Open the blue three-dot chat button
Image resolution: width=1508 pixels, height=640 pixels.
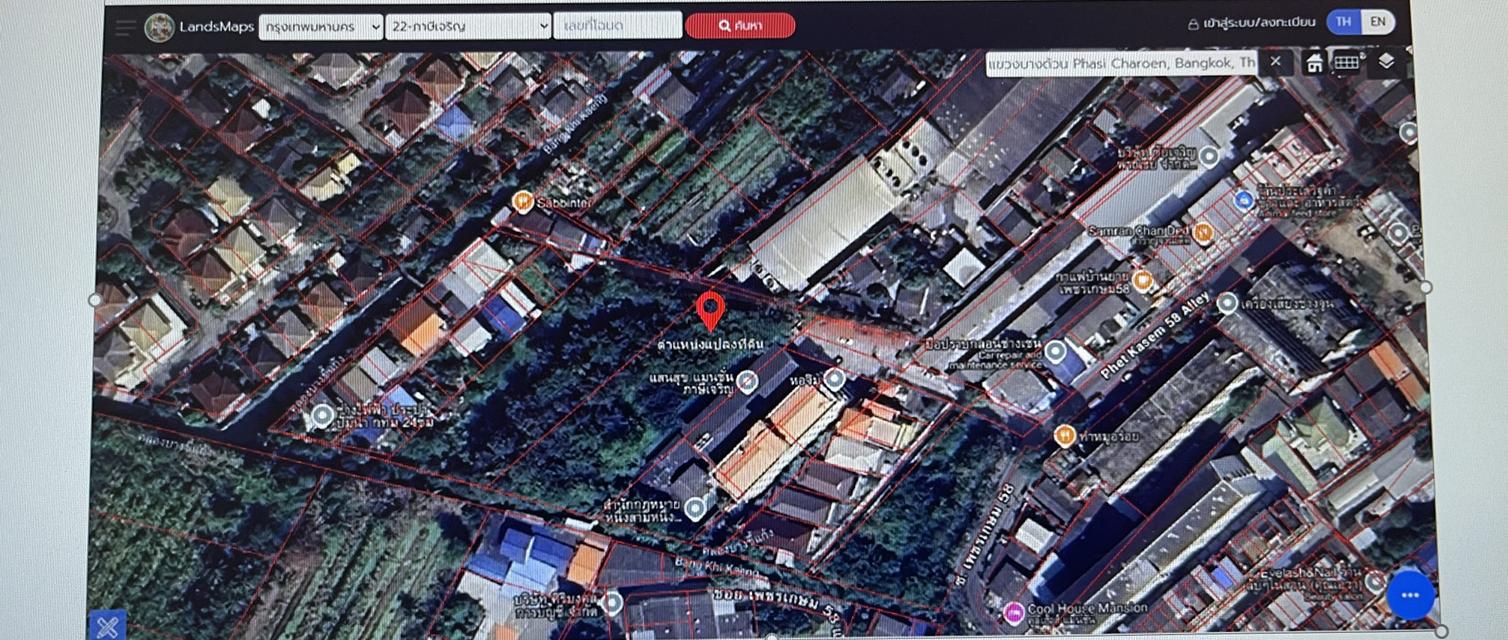pyautogui.click(x=1410, y=595)
